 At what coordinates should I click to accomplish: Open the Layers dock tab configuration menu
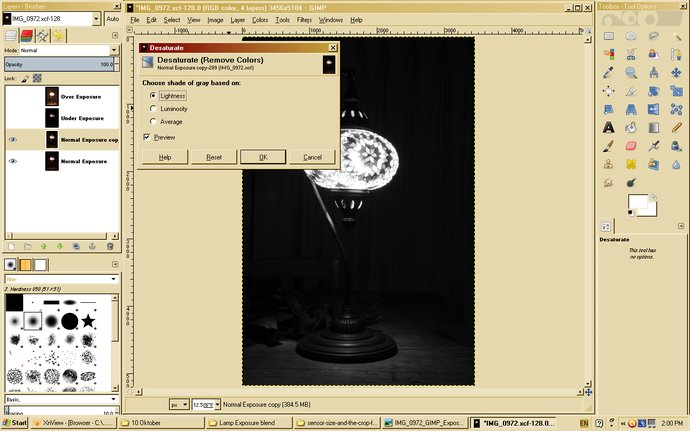[115, 35]
